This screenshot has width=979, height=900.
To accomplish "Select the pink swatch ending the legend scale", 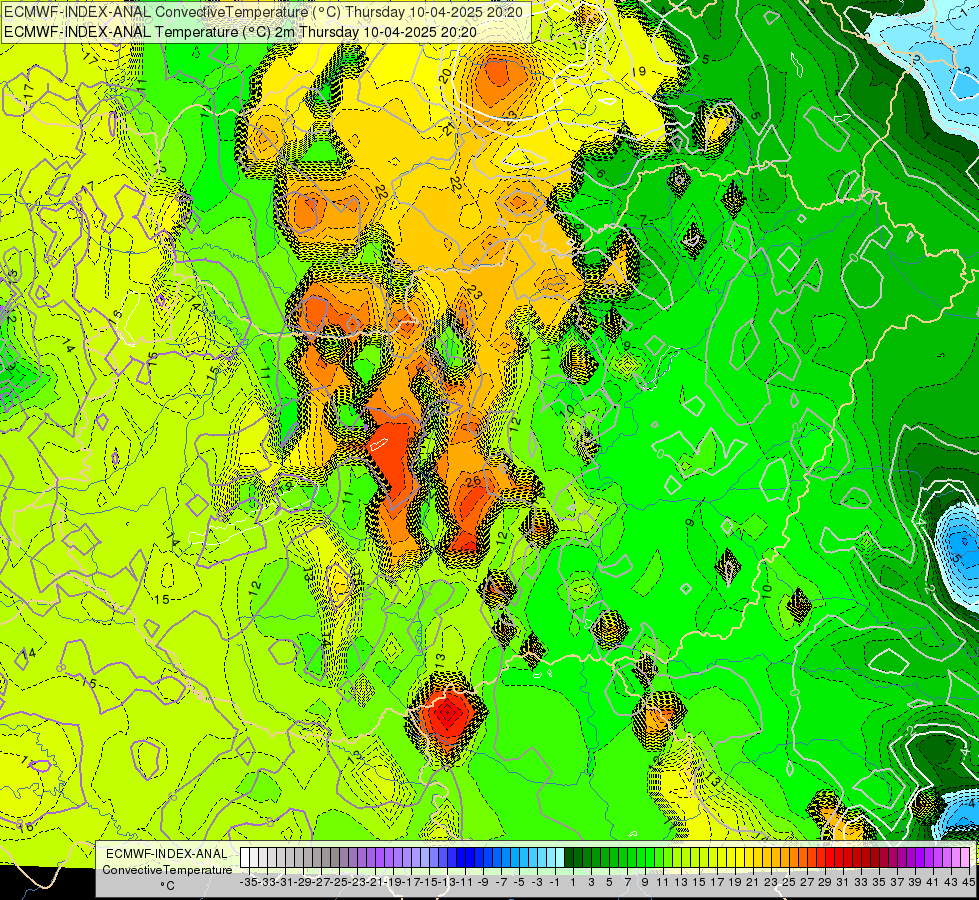I will pos(965,858).
